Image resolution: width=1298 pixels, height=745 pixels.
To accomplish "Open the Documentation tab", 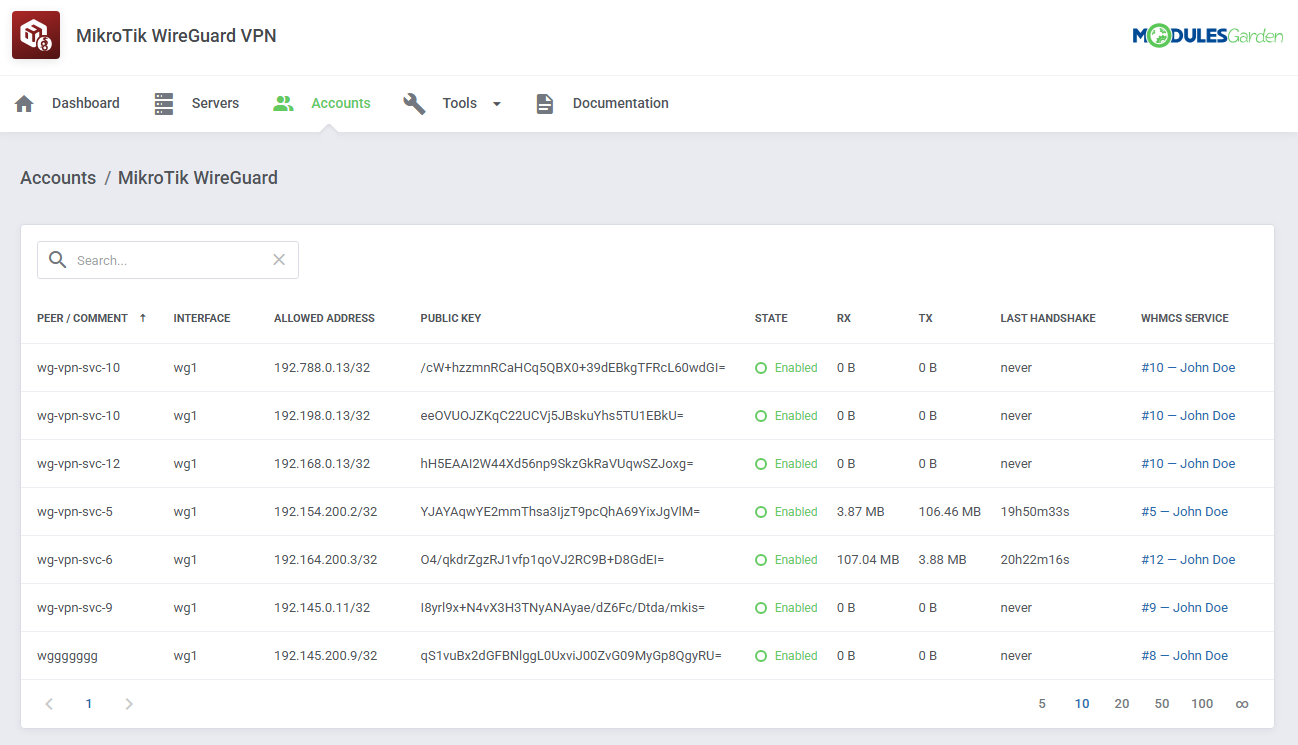I will (621, 103).
